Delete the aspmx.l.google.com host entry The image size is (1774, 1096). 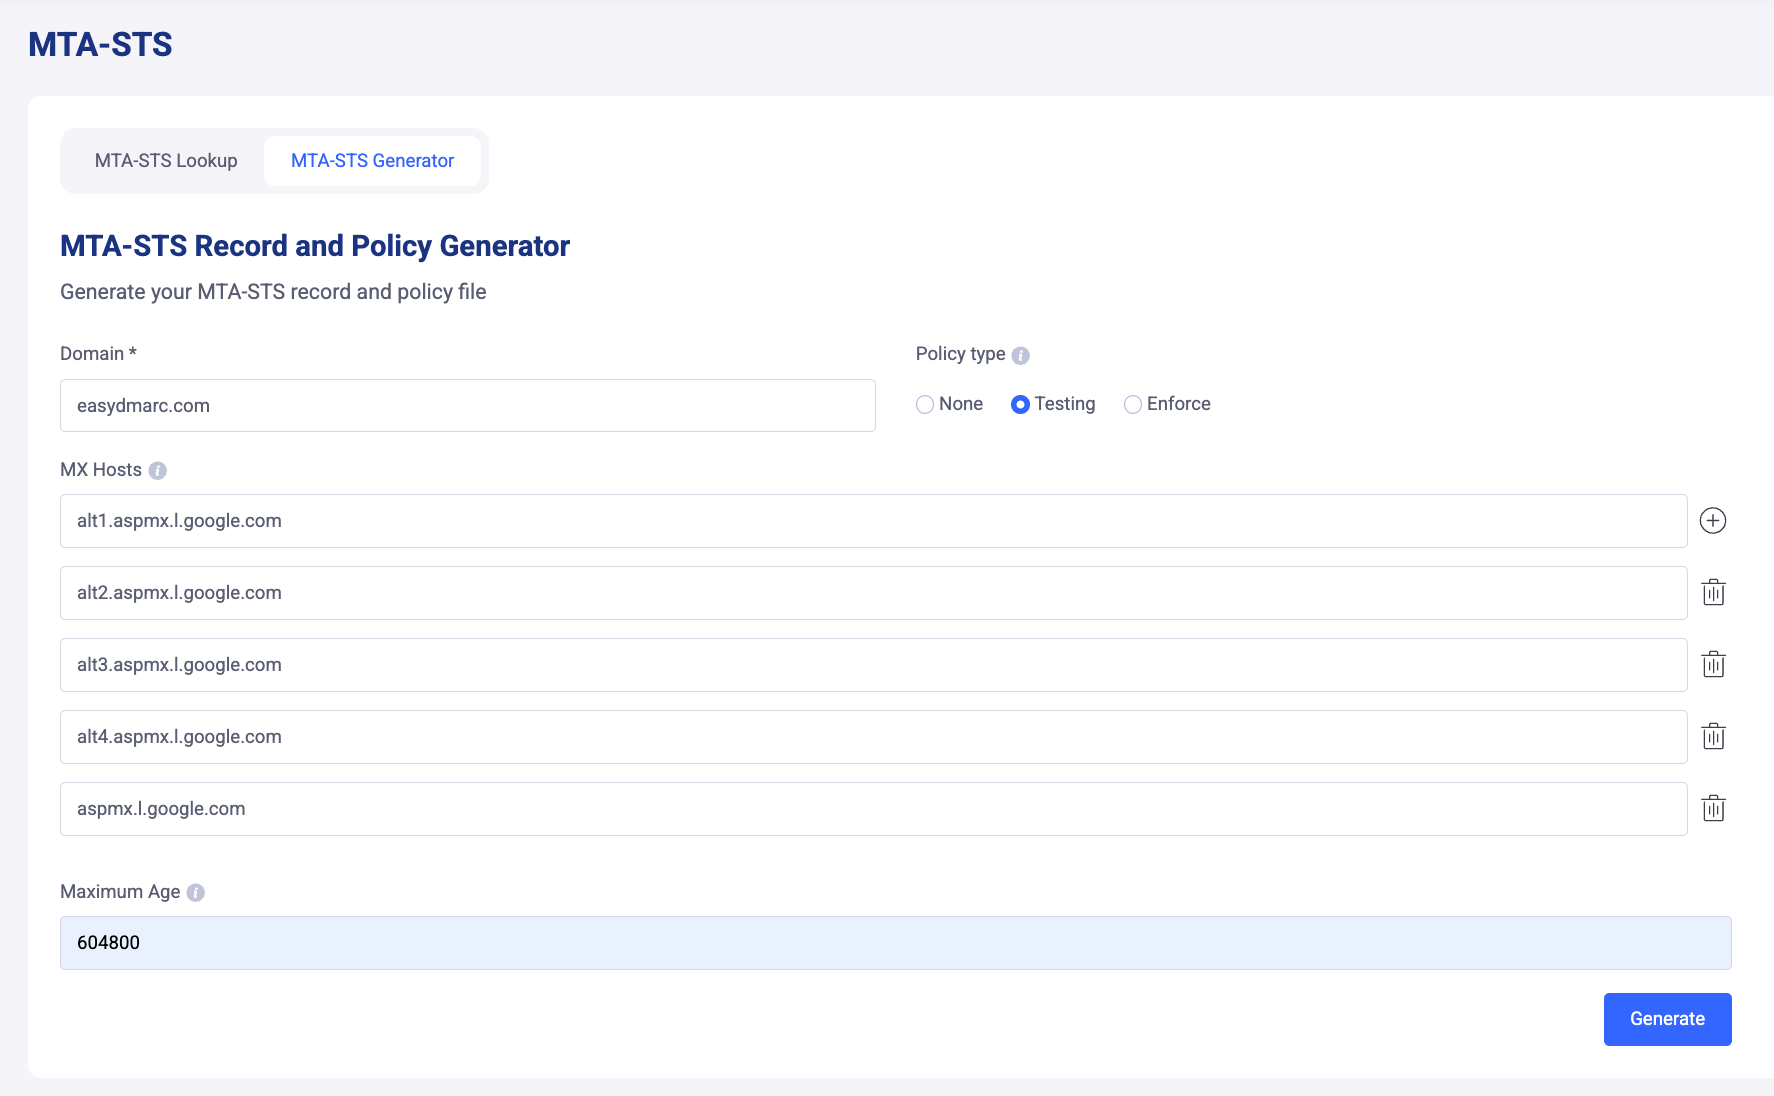click(x=1713, y=809)
